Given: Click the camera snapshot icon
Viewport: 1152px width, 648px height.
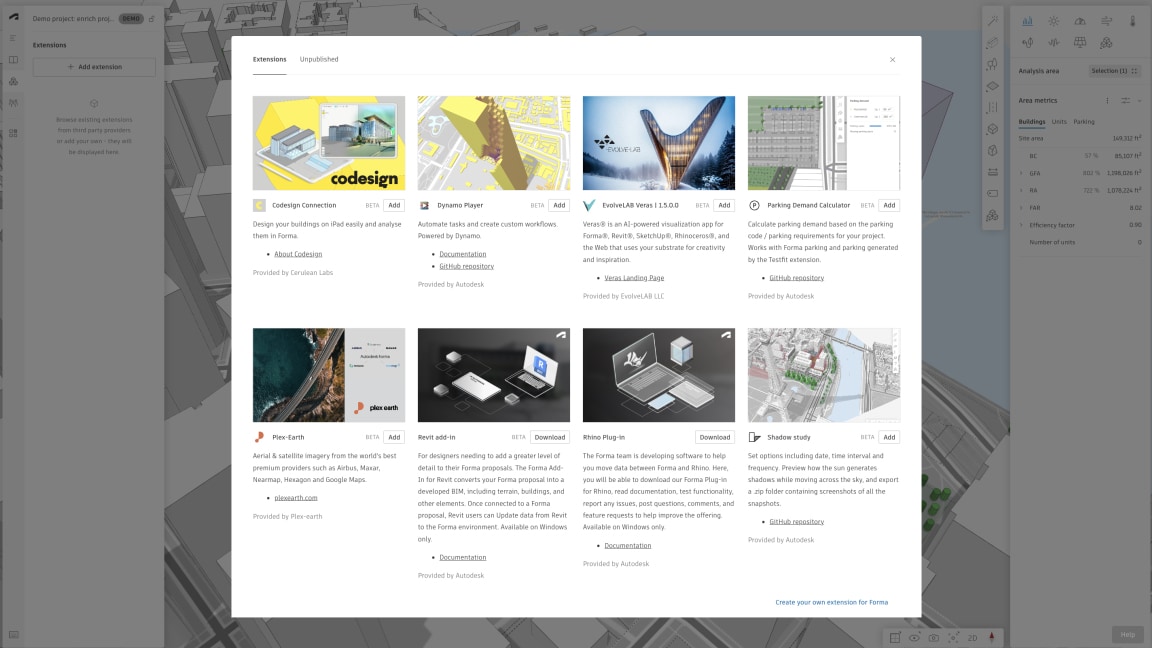Looking at the screenshot, I should [x=933, y=637].
